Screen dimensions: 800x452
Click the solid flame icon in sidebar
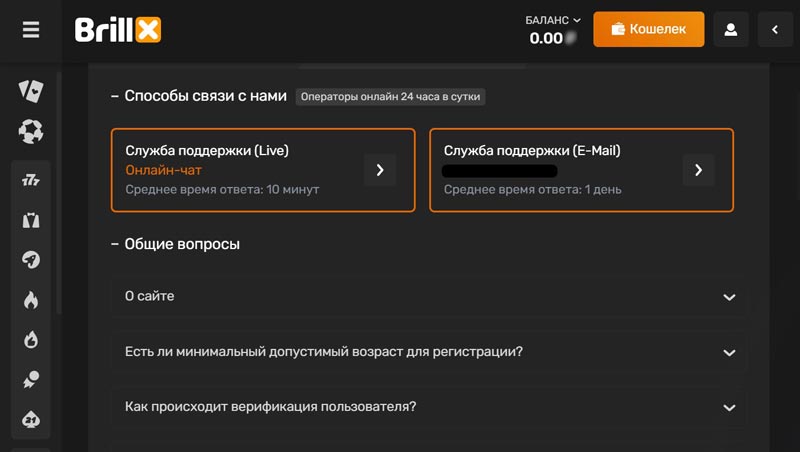[x=31, y=300]
